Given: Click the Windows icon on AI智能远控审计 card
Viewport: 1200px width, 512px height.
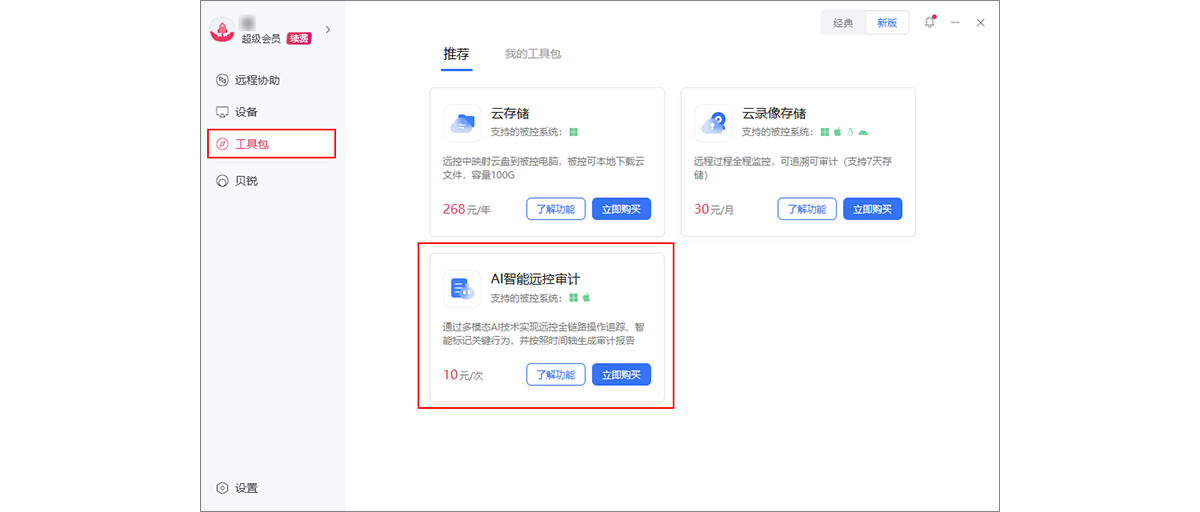Looking at the screenshot, I should pos(574,297).
